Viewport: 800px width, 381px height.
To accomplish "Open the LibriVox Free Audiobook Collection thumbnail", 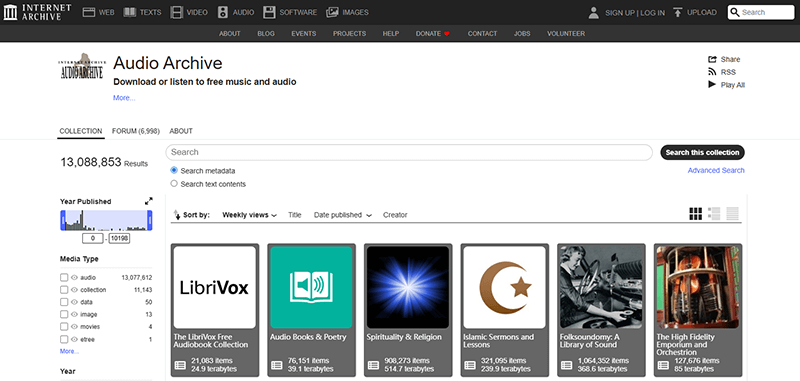I will (215, 287).
